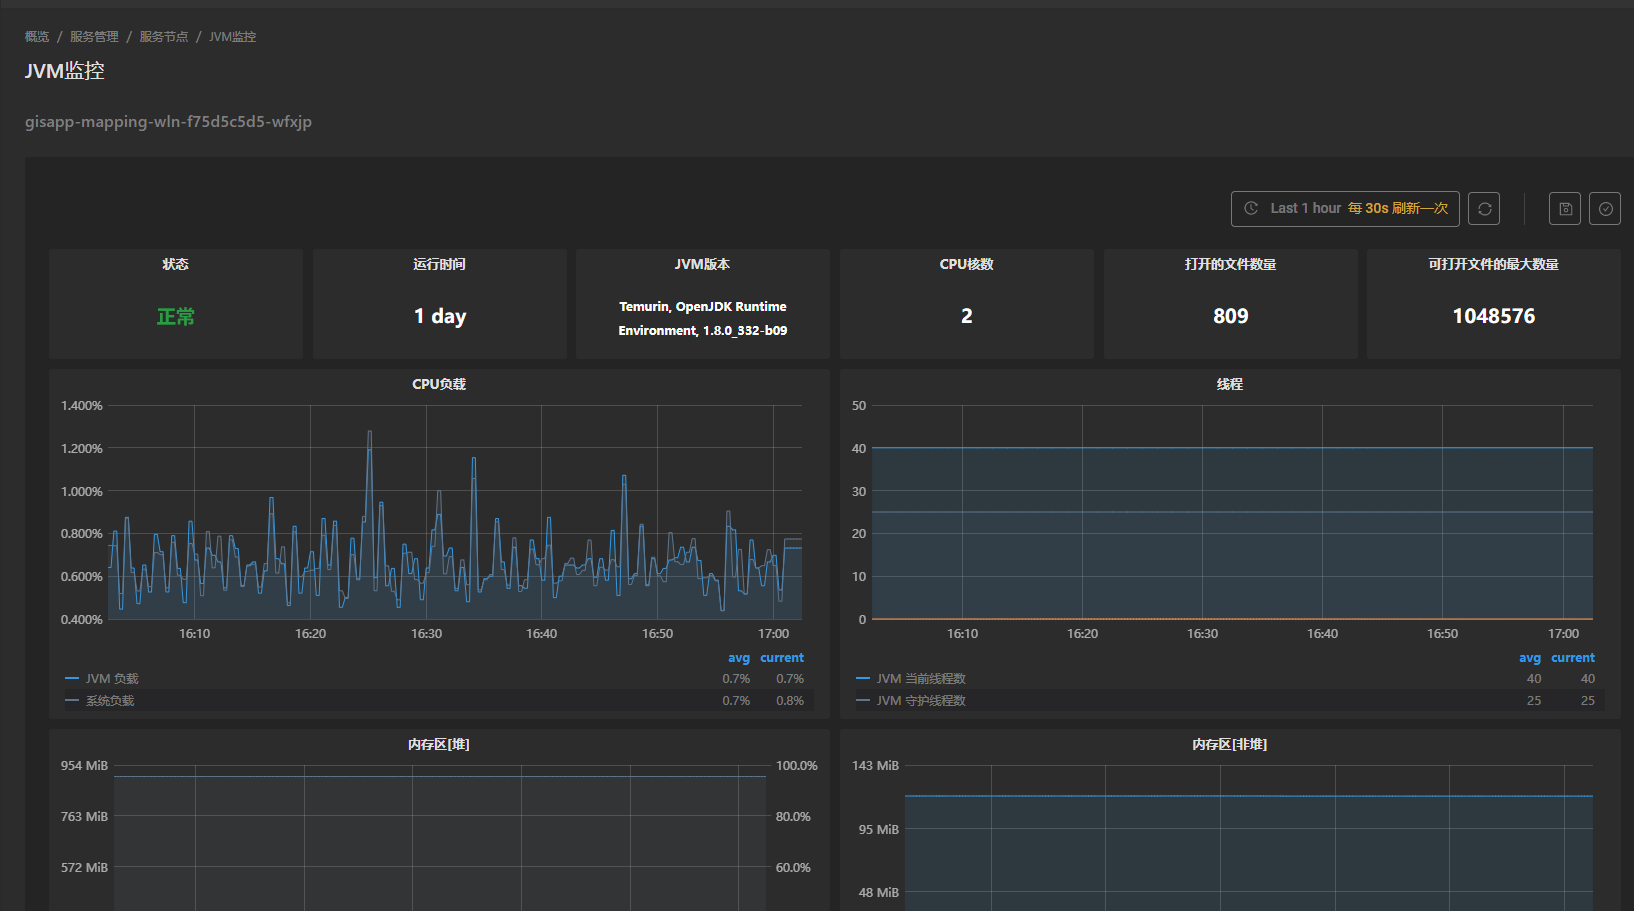This screenshot has height=911, width=1634.
Task: Click the JVM 守护线程数 legend marker
Action: [862, 700]
